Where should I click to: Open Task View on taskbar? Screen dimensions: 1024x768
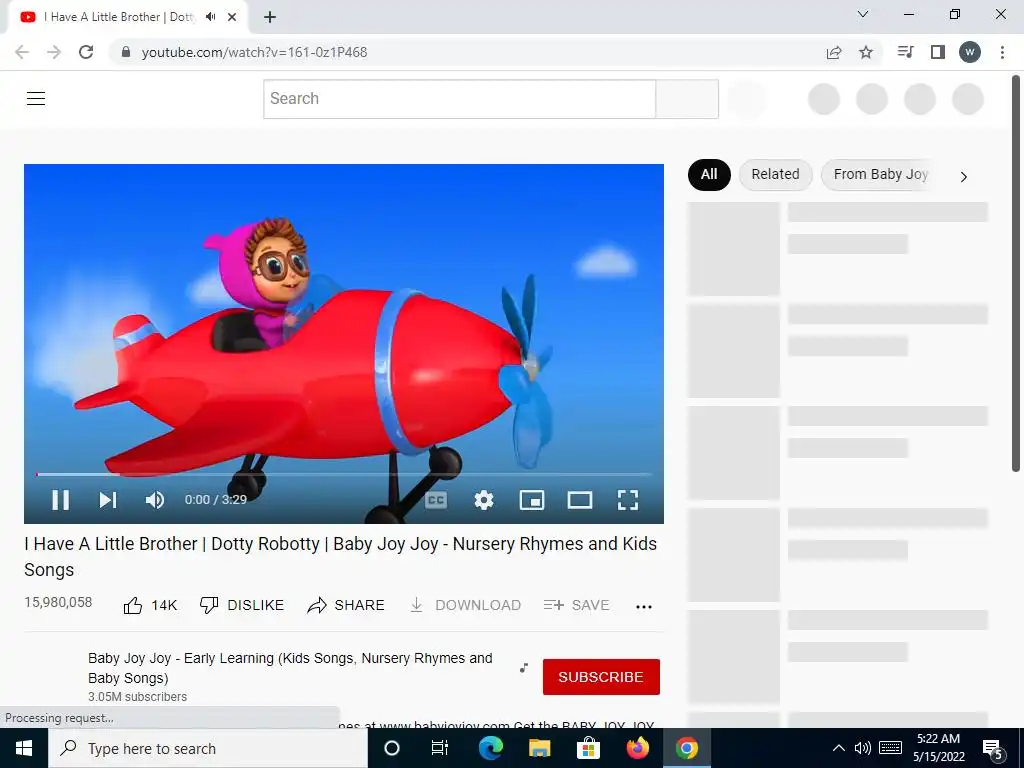[x=440, y=748]
